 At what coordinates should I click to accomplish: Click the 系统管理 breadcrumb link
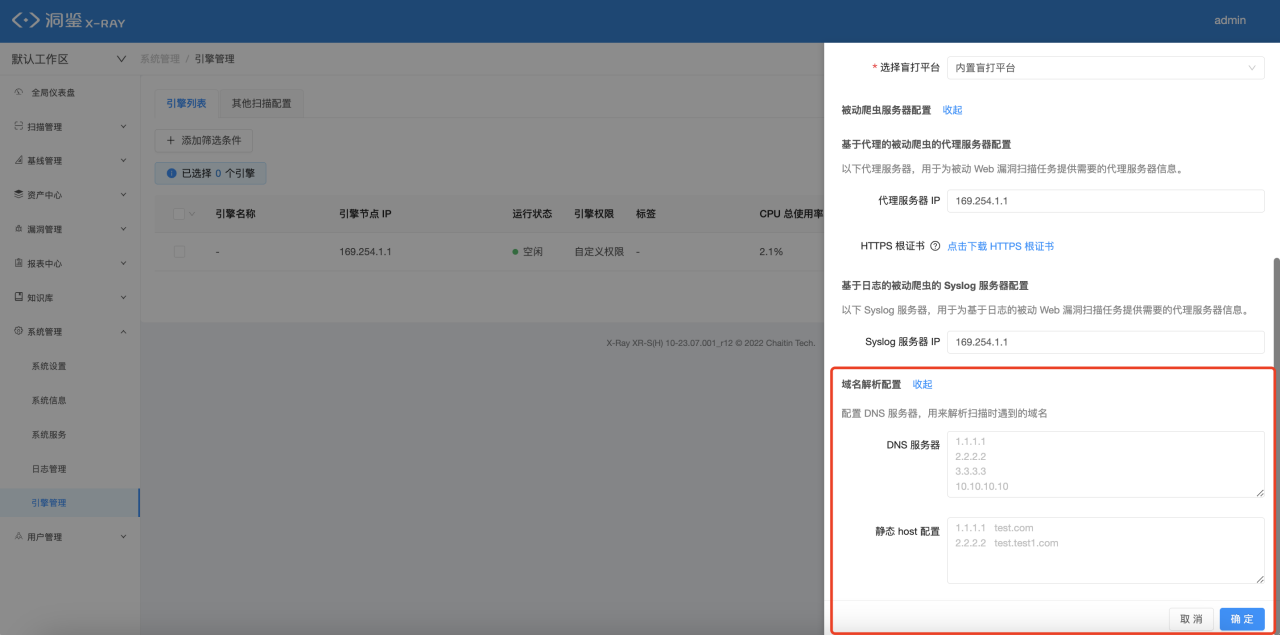(160, 59)
